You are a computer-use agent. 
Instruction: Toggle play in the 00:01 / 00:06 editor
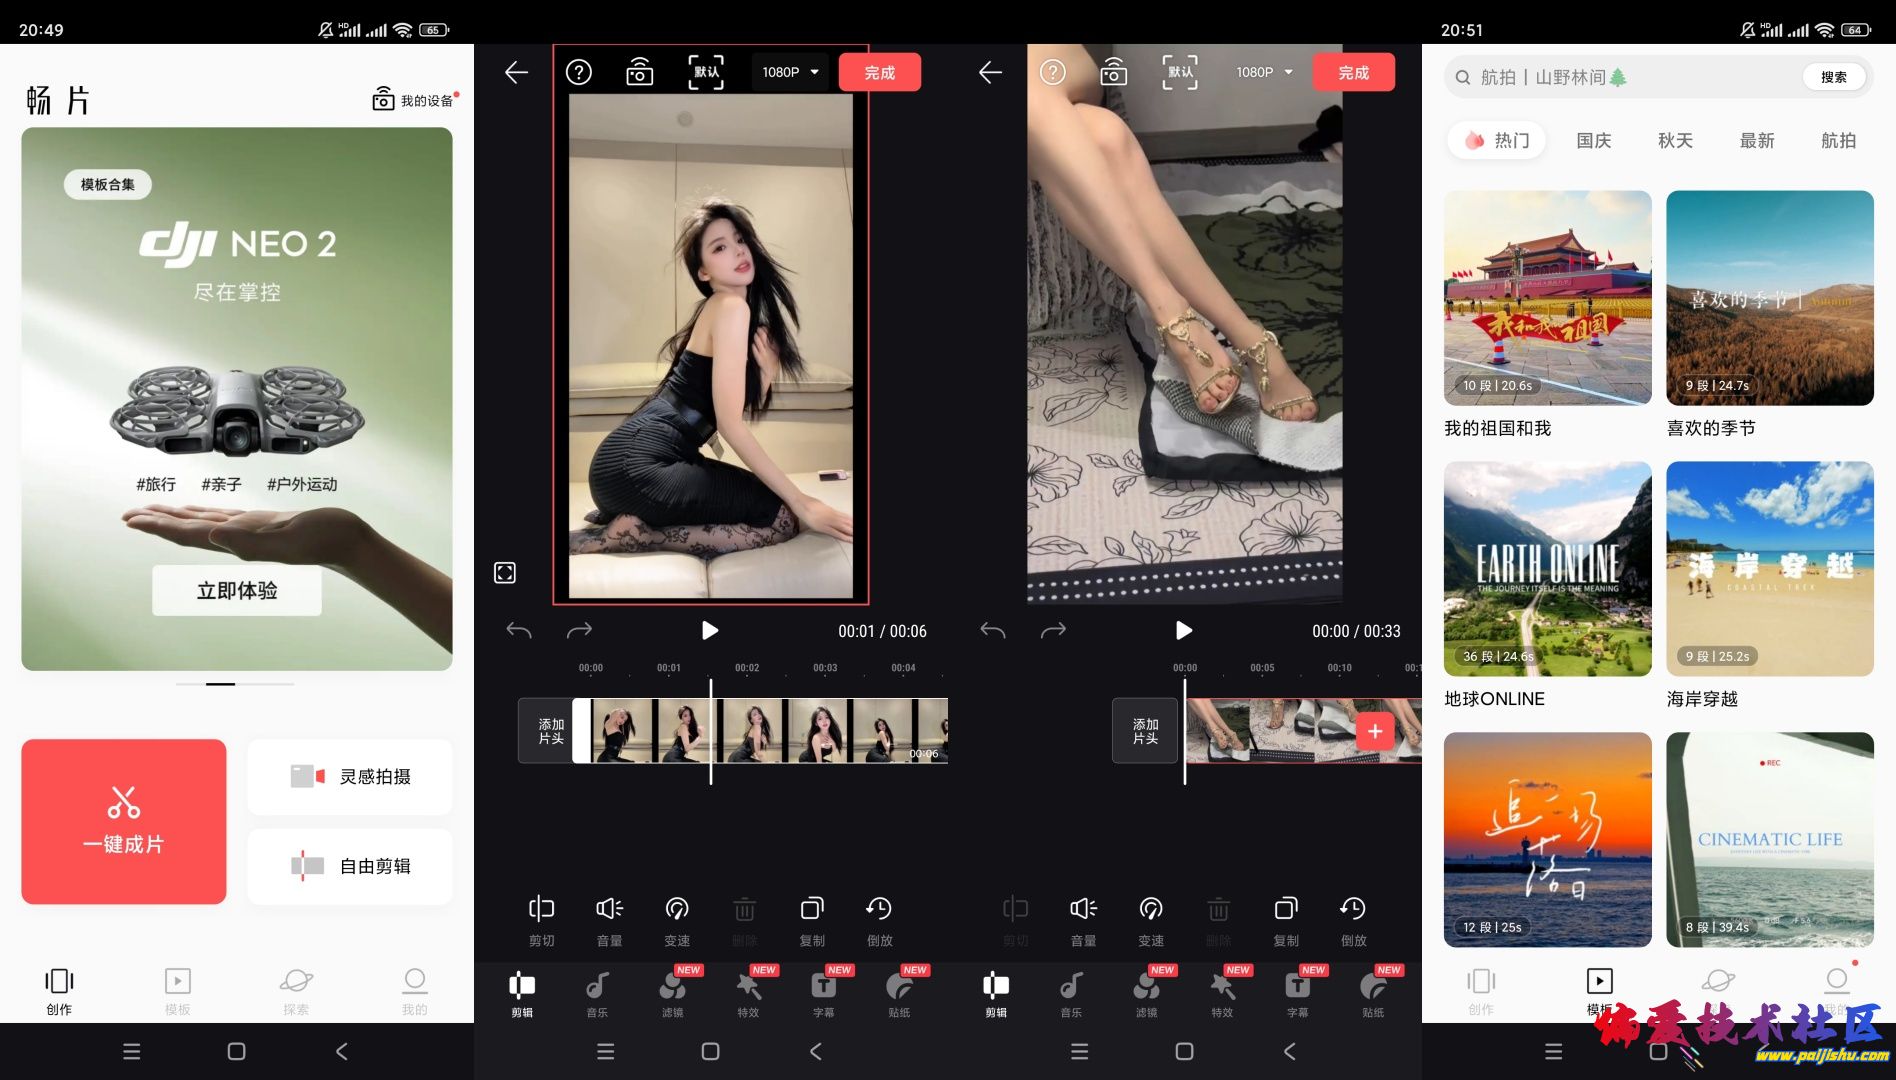(709, 631)
